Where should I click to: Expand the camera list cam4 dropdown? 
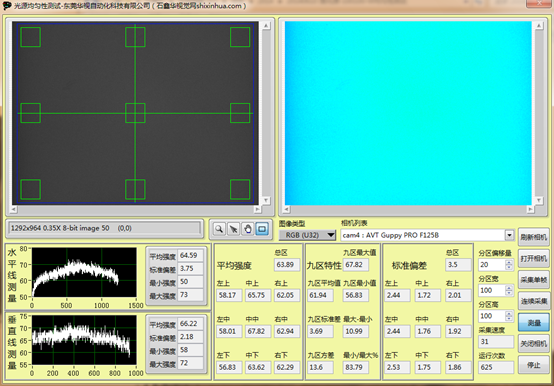(x=509, y=235)
